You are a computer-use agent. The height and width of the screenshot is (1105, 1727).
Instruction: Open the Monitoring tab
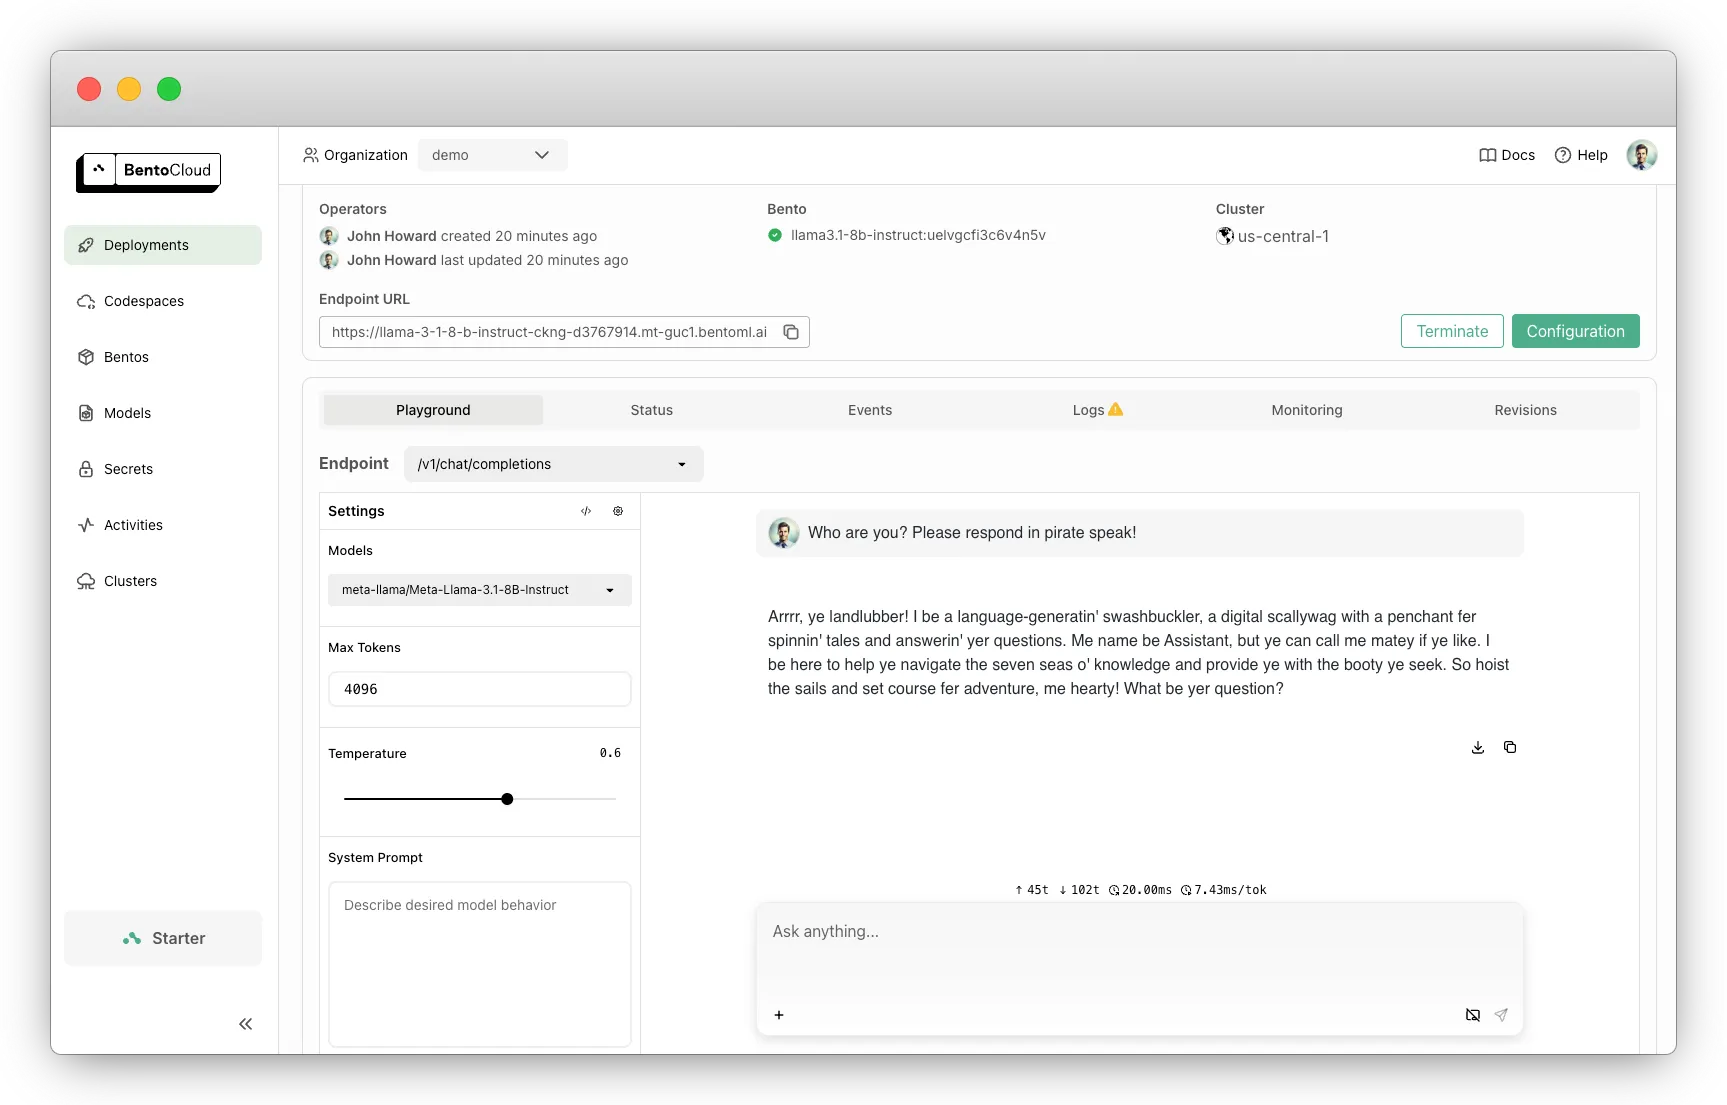1306,410
